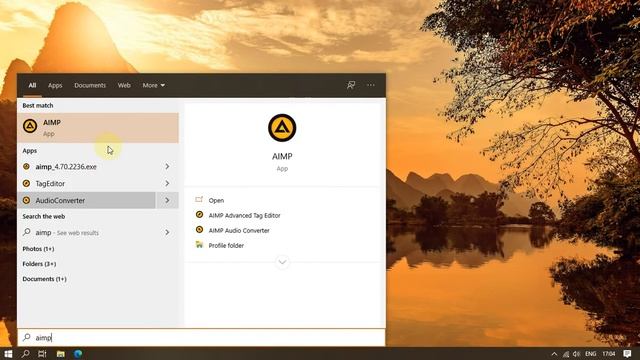Open the three-dot options menu in search header
This screenshot has height=360, width=640.
tap(370, 85)
